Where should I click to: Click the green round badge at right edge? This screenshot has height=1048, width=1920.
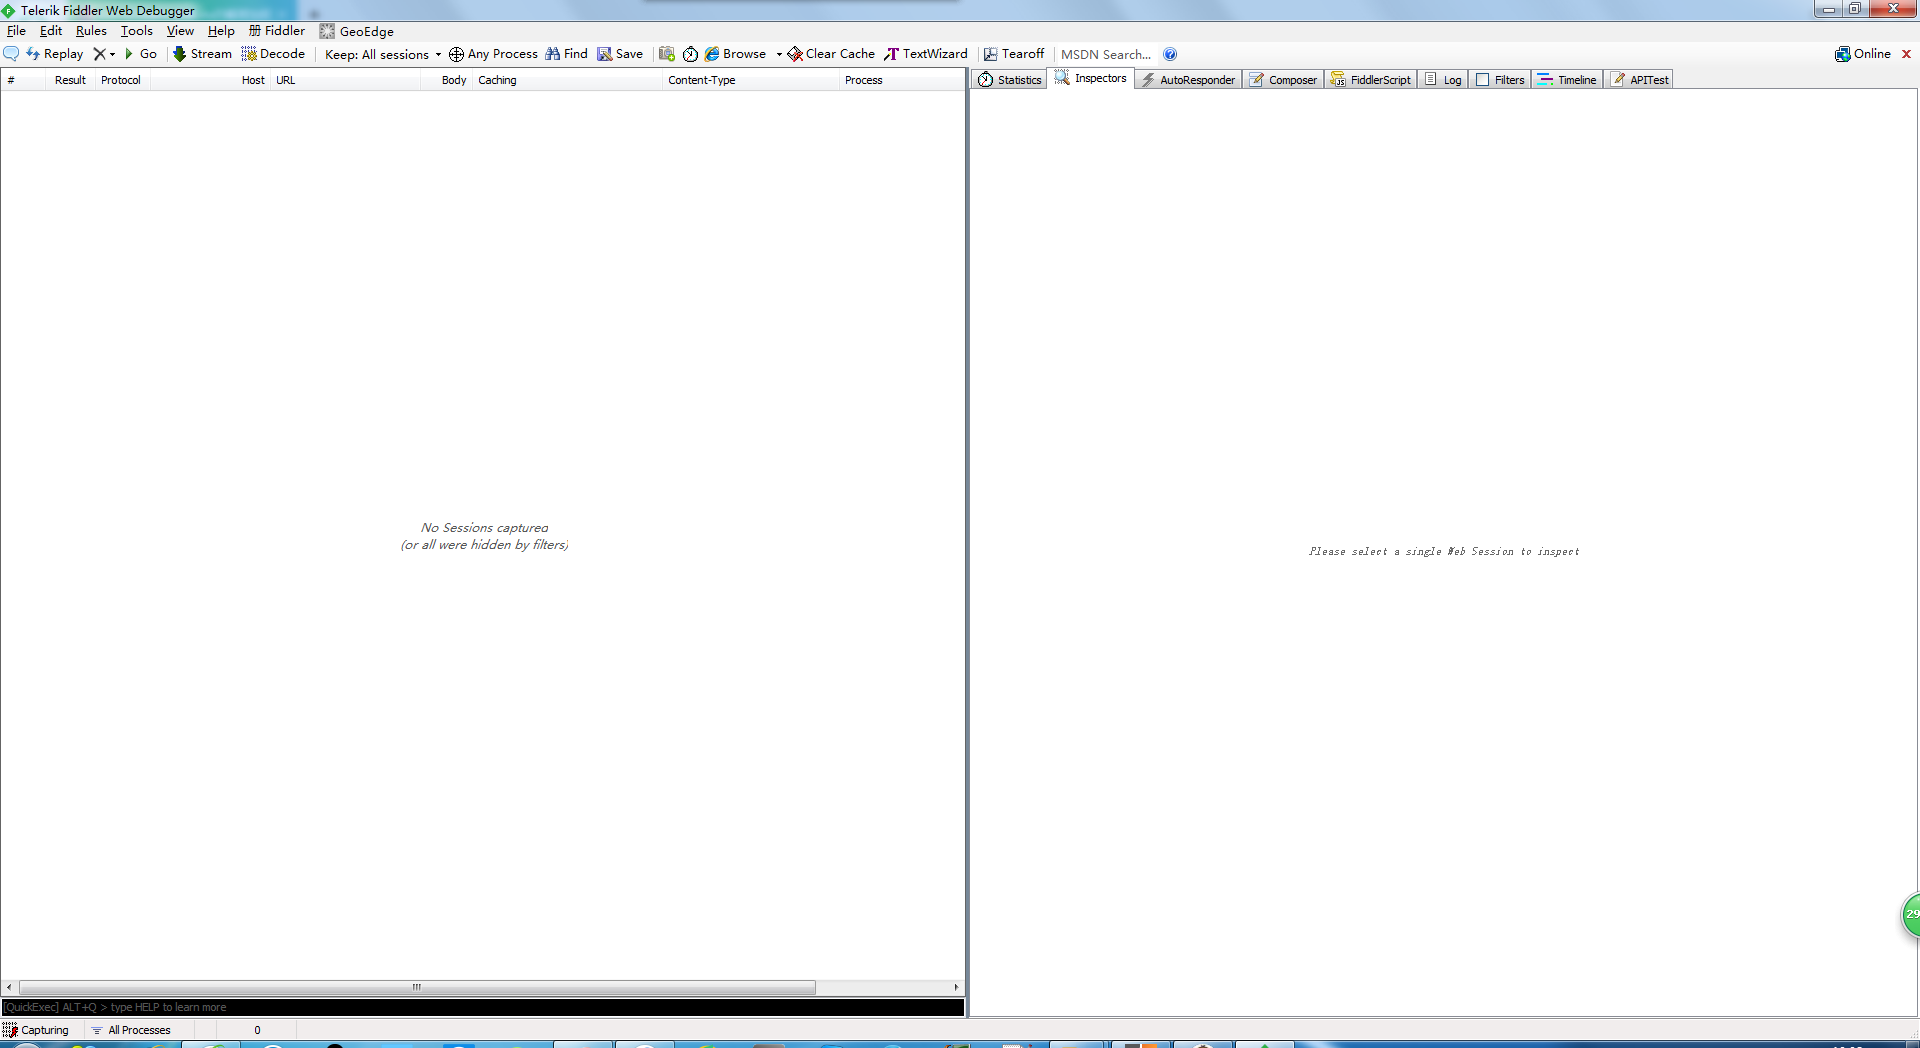(1910, 914)
